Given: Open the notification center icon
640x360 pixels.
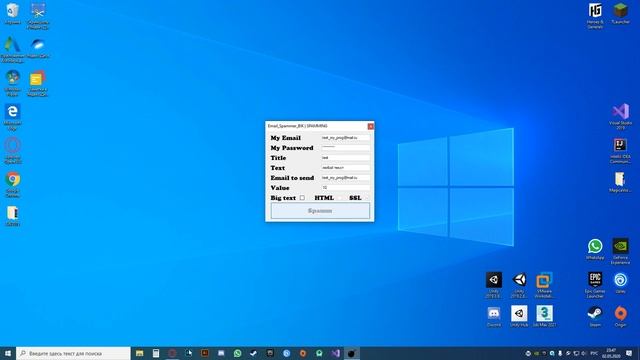Looking at the screenshot, I should [x=629, y=353].
